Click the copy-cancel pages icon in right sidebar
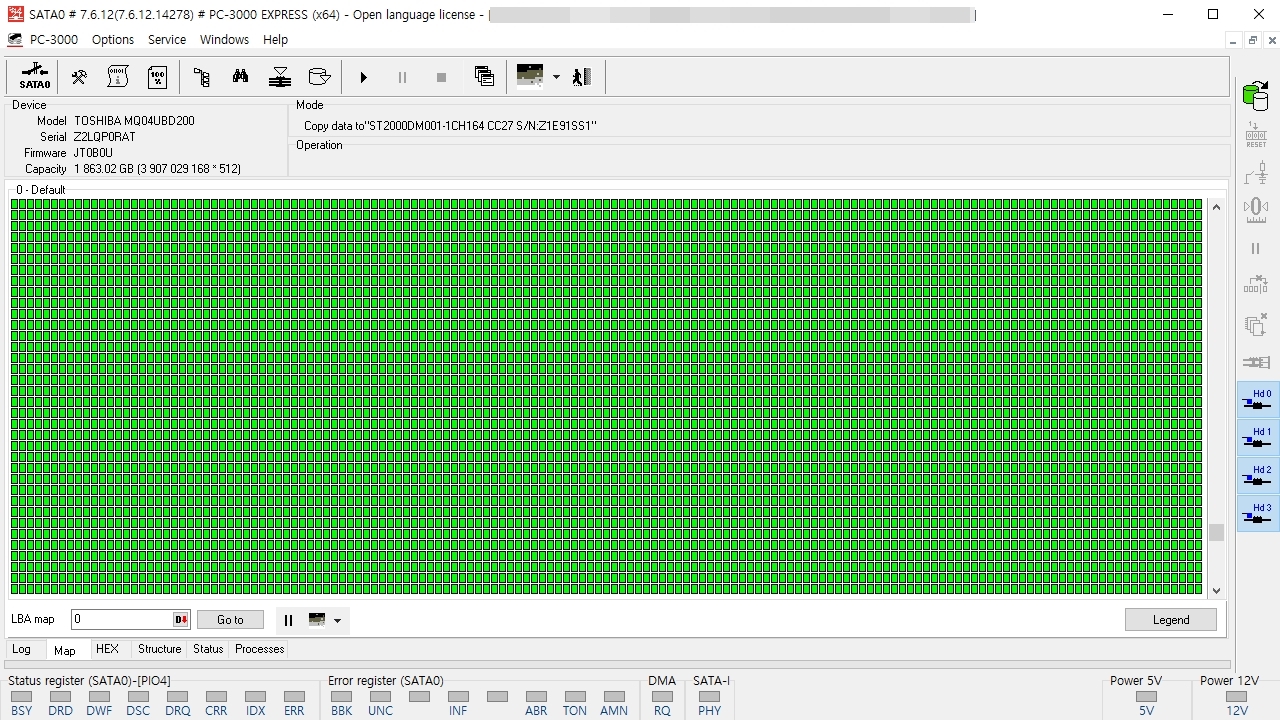1280x720 pixels. pos(1256,324)
